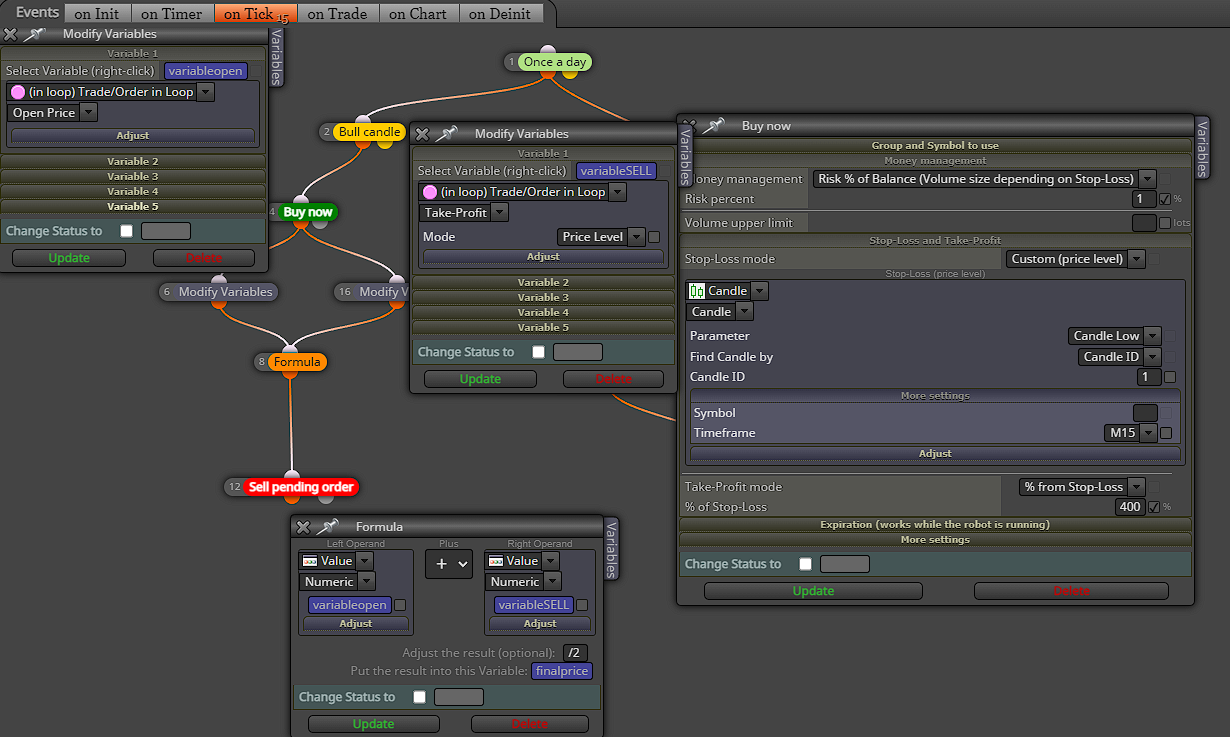
Task: Open the on Timer events tab
Action: point(171,13)
